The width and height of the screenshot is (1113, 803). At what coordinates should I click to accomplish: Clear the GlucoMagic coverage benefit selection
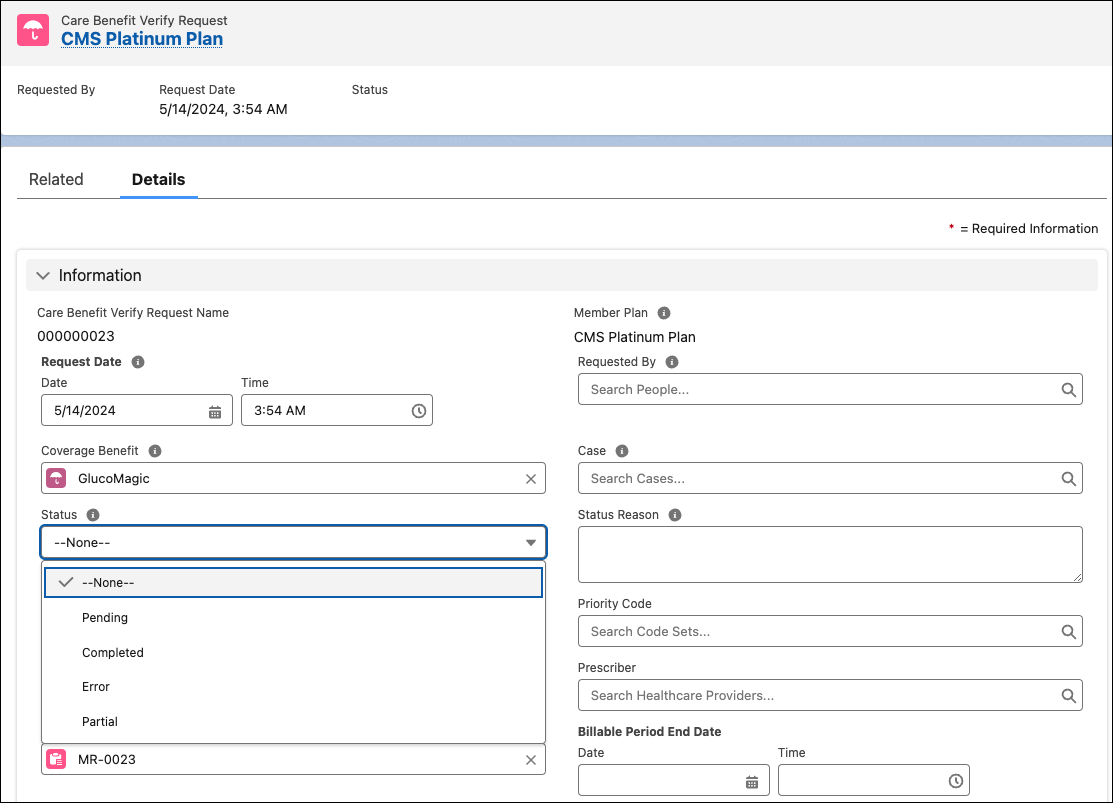tap(531, 479)
